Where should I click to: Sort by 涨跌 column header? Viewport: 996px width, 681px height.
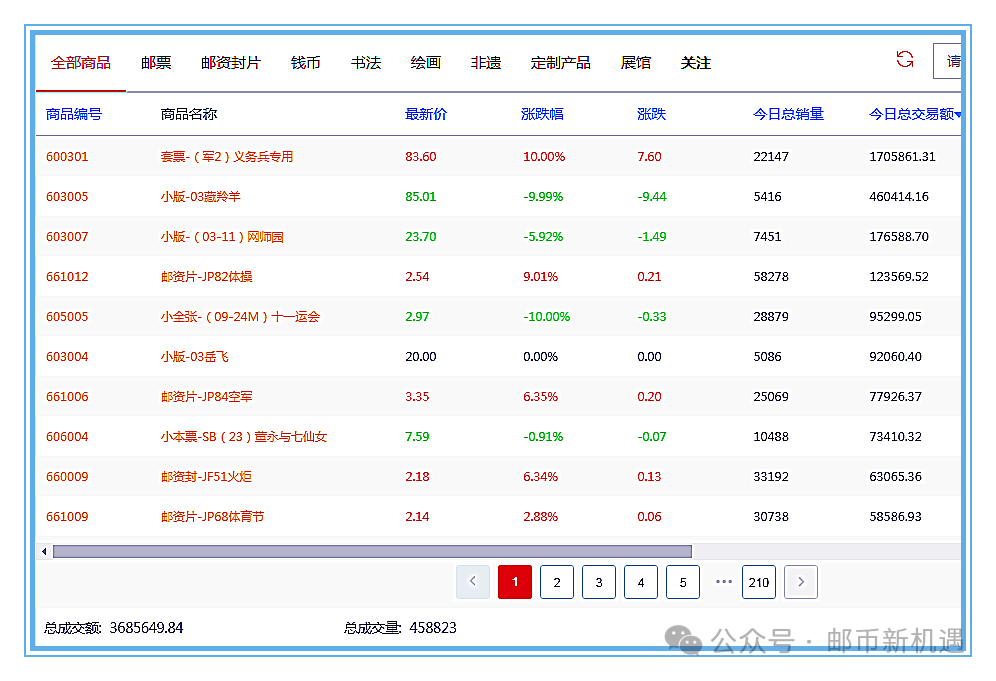pos(651,114)
